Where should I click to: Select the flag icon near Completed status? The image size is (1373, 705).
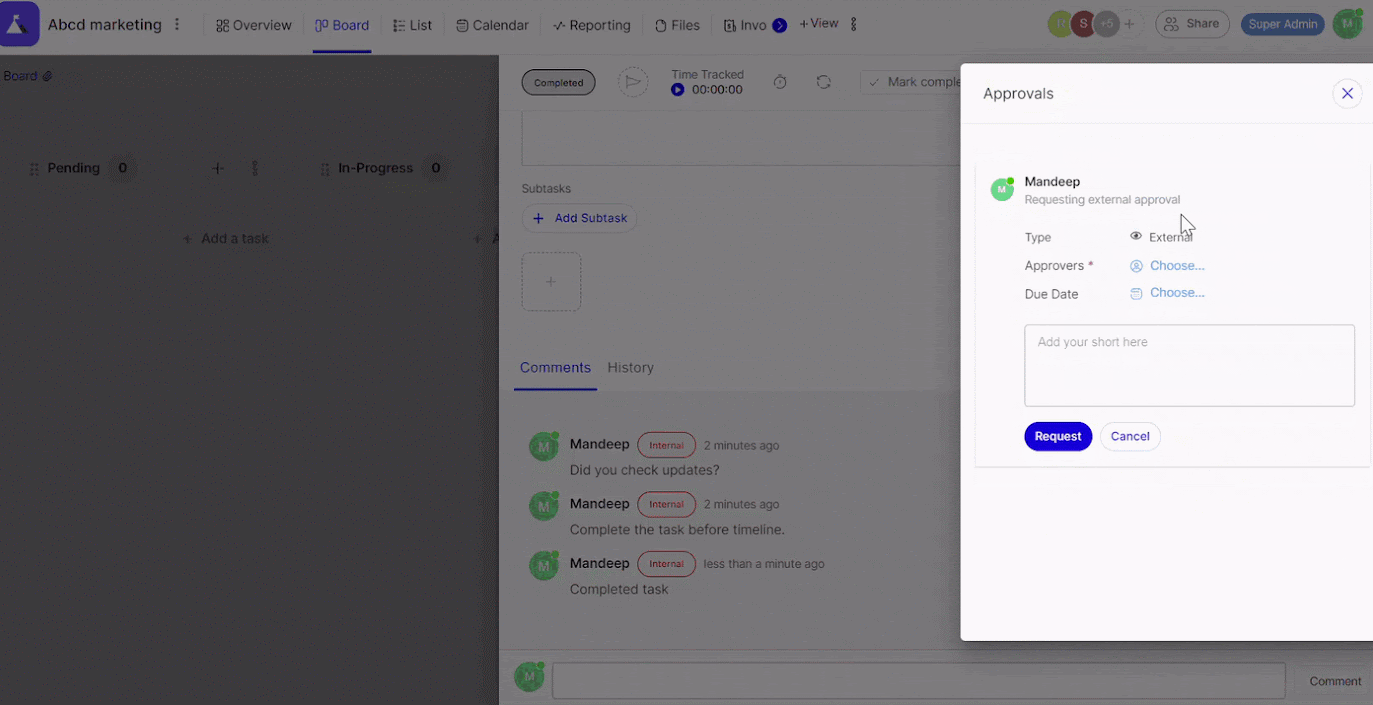[633, 82]
